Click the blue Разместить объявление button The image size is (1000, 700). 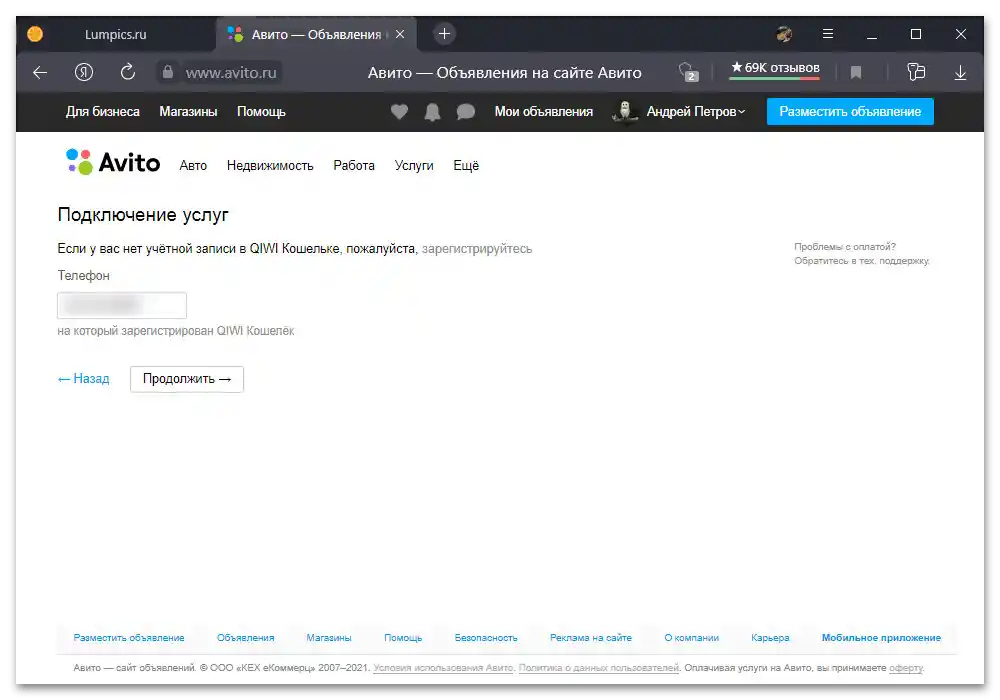[x=849, y=112]
